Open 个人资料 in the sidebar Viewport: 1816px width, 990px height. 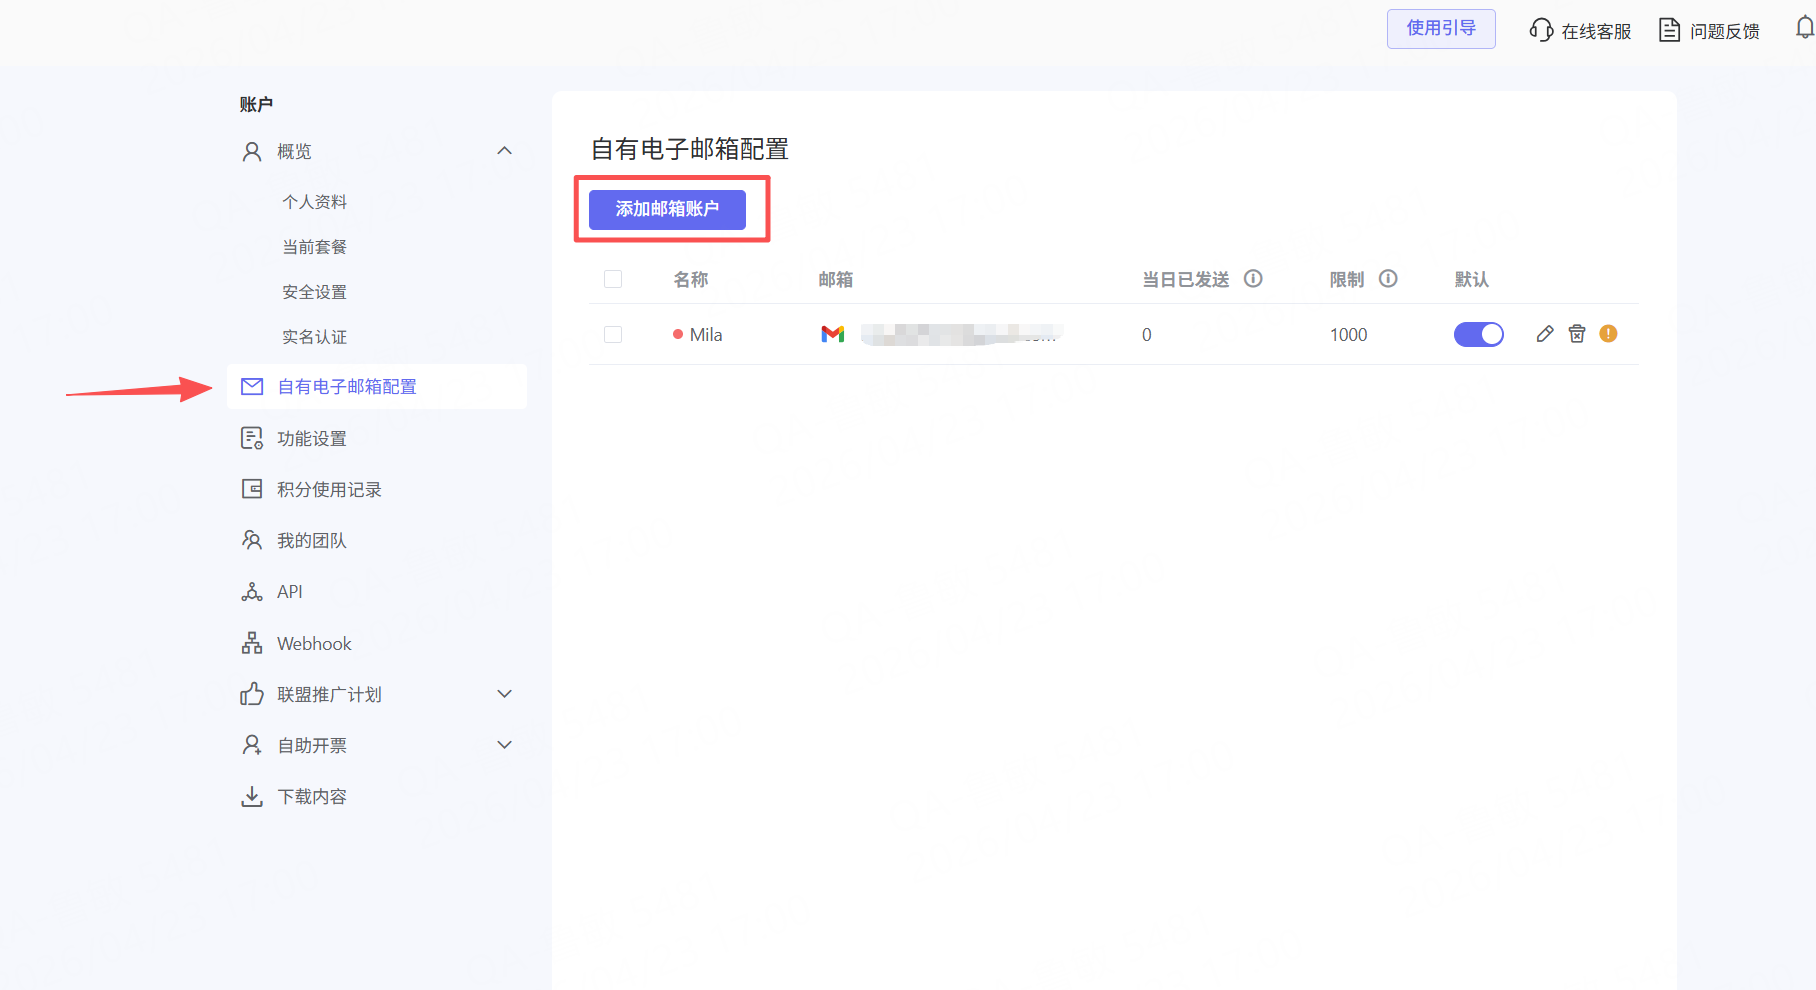(x=314, y=202)
